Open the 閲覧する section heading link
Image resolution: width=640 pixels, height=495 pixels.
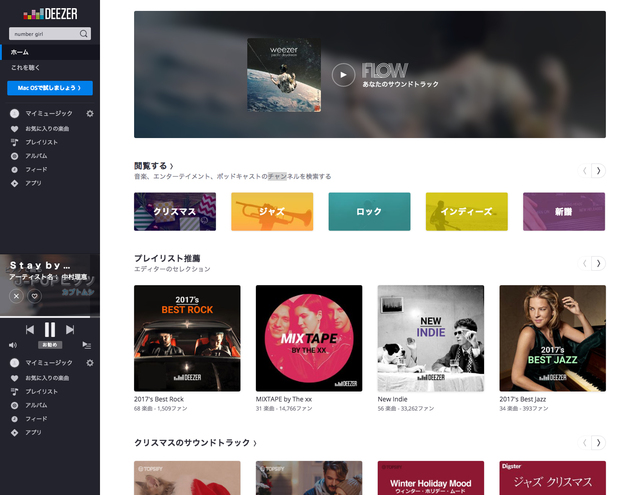click(154, 166)
